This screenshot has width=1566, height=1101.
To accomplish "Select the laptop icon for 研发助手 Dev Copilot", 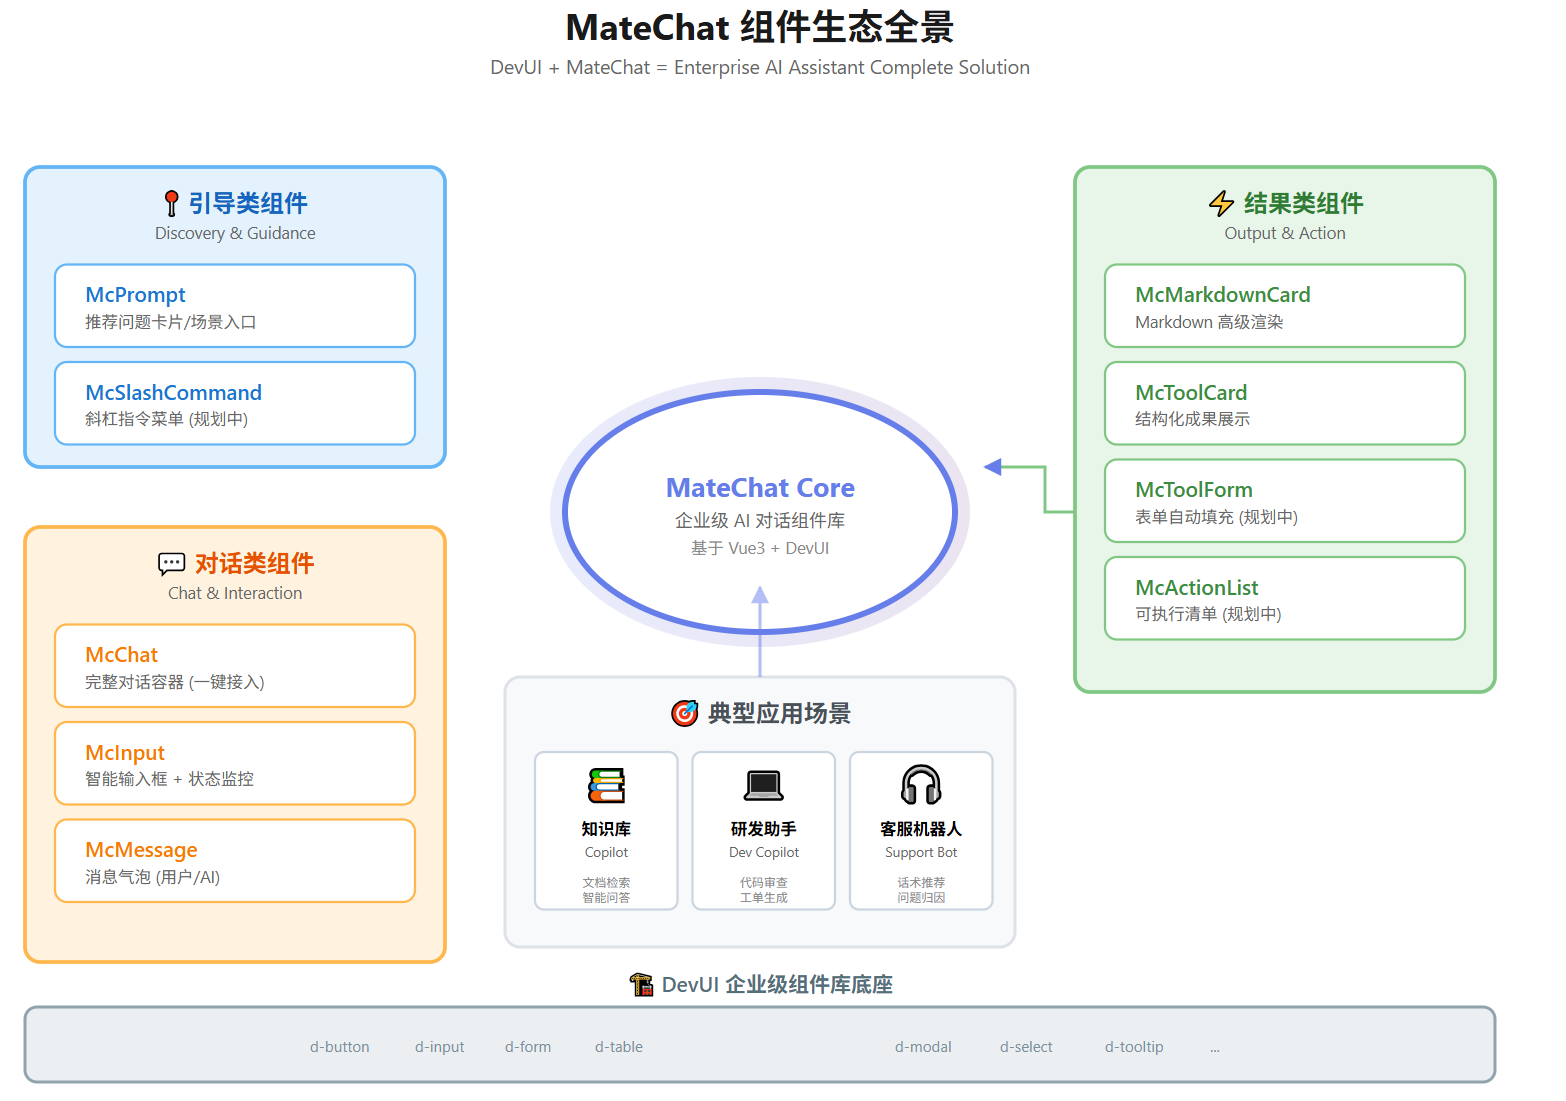I will 763,786.
